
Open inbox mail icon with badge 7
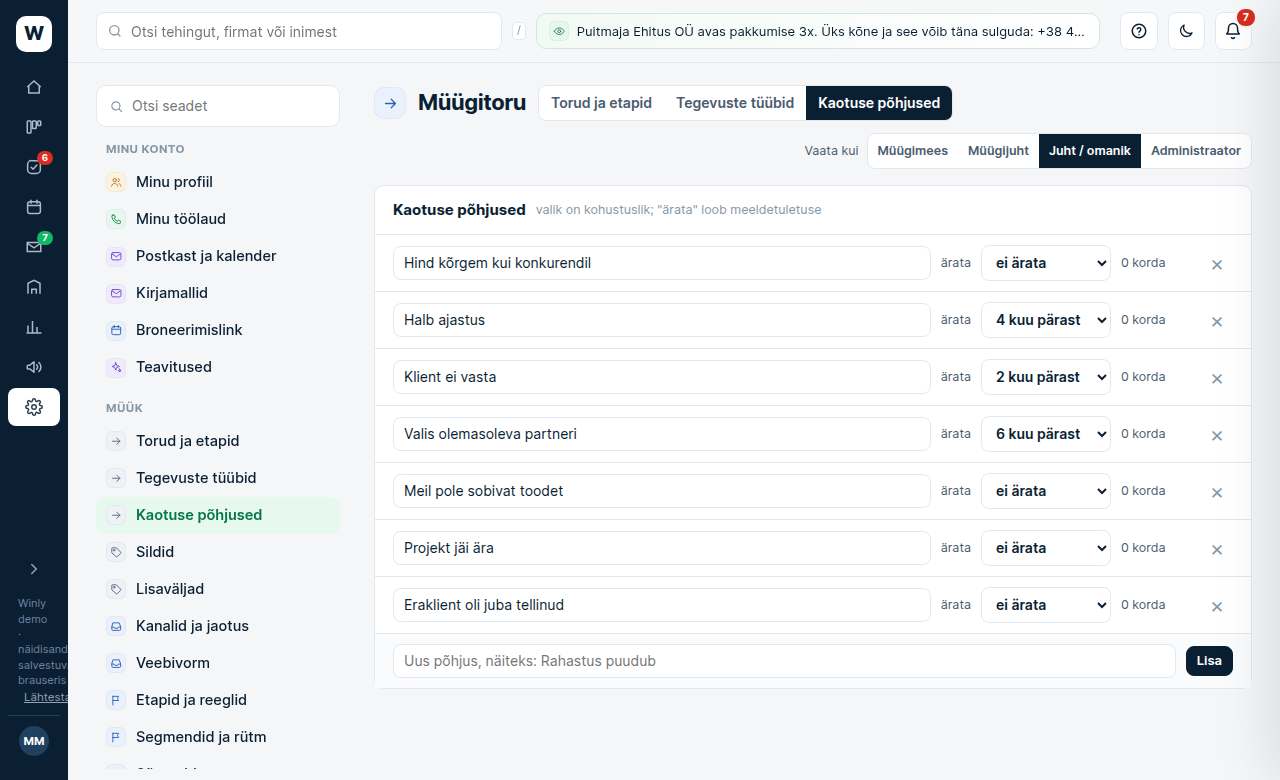click(x=34, y=247)
